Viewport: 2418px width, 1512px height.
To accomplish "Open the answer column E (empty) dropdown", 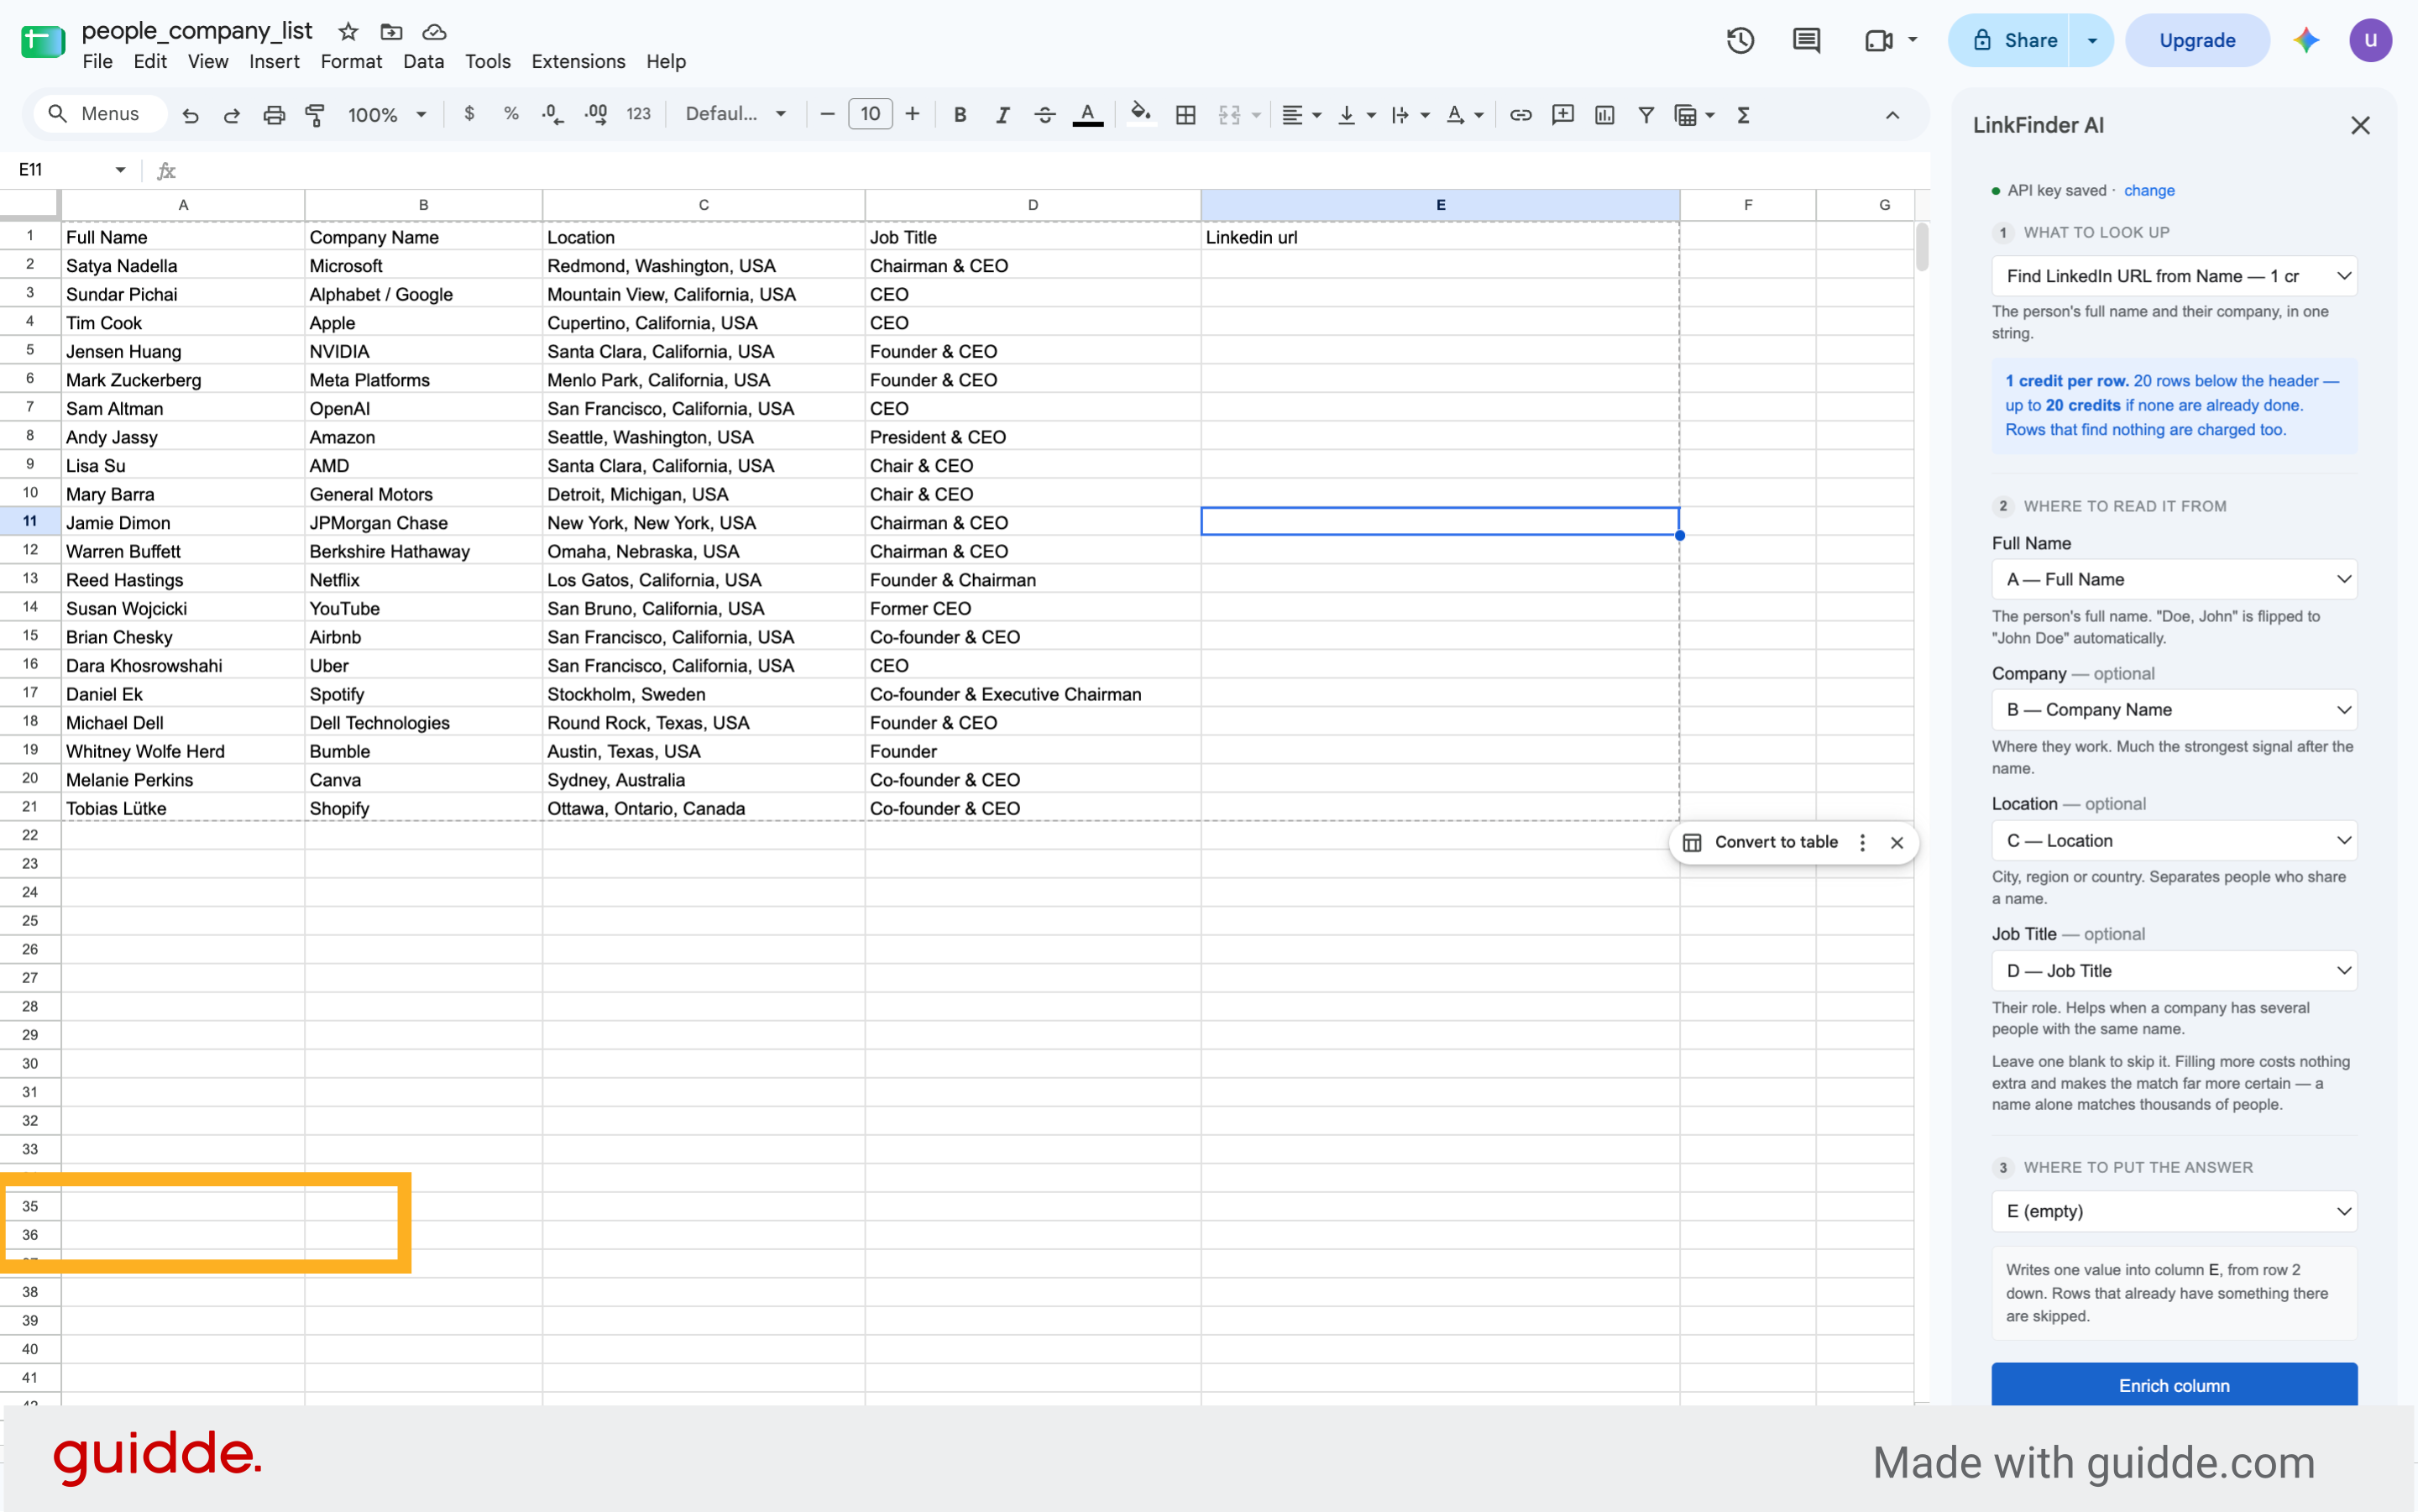I will point(2174,1211).
